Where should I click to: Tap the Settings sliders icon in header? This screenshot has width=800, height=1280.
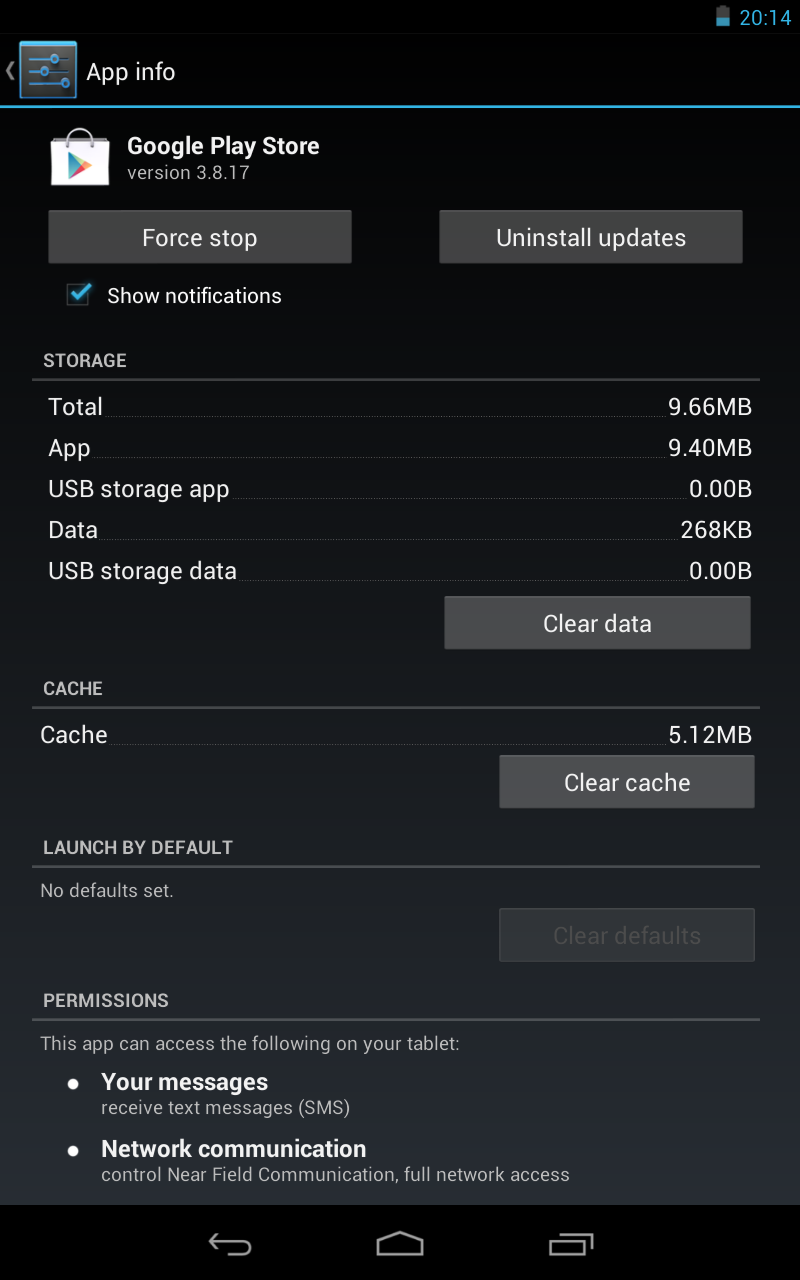48,70
